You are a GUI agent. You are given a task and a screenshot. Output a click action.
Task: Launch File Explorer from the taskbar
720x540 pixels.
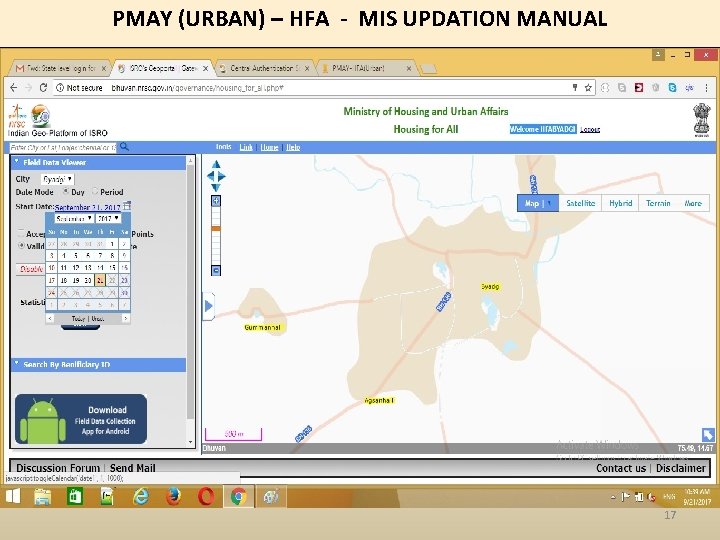click(x=43, y=497)
